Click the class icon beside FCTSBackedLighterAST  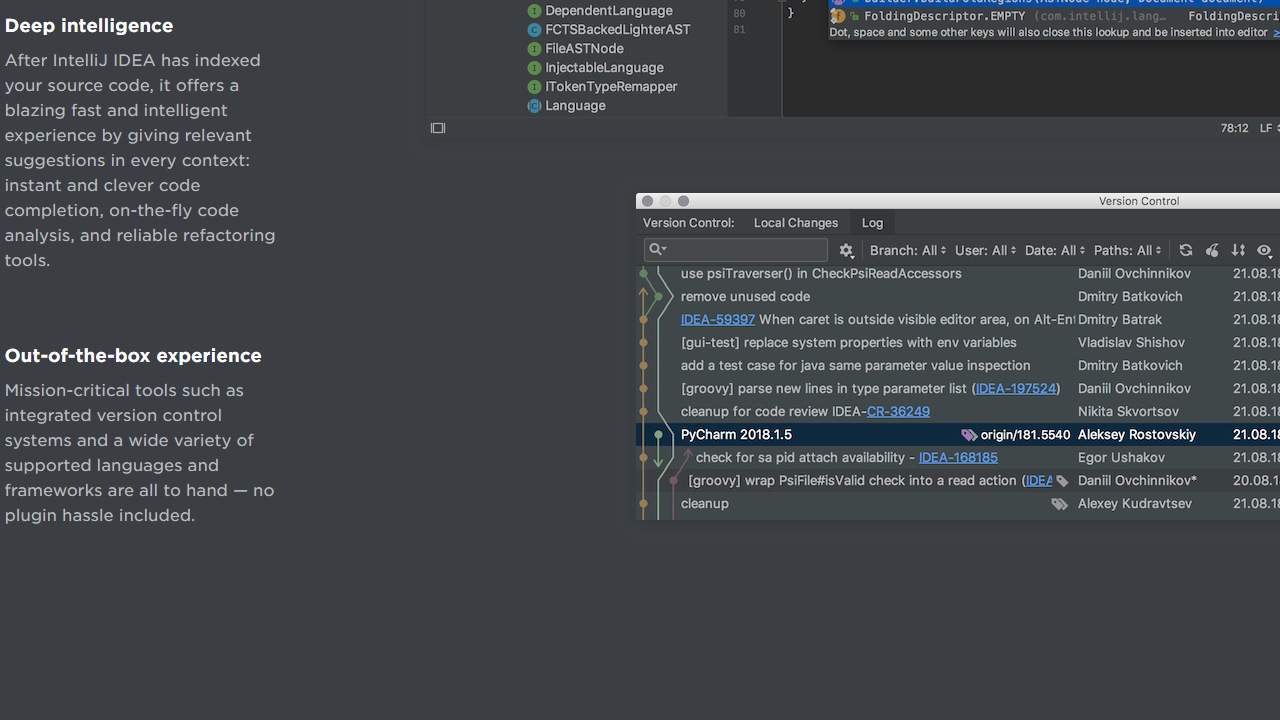534,29
